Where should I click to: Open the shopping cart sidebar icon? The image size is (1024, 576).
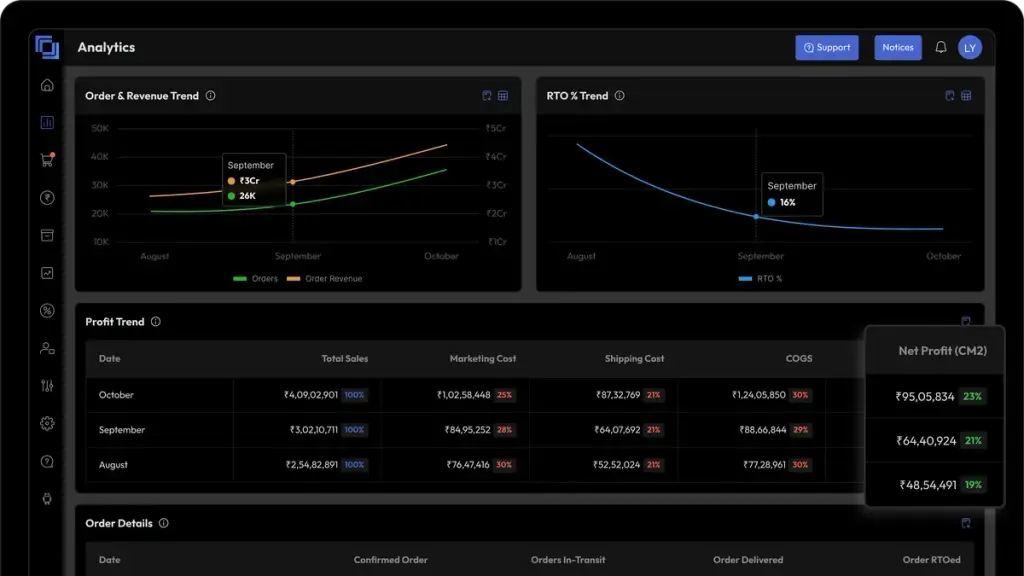click(47, 160)
